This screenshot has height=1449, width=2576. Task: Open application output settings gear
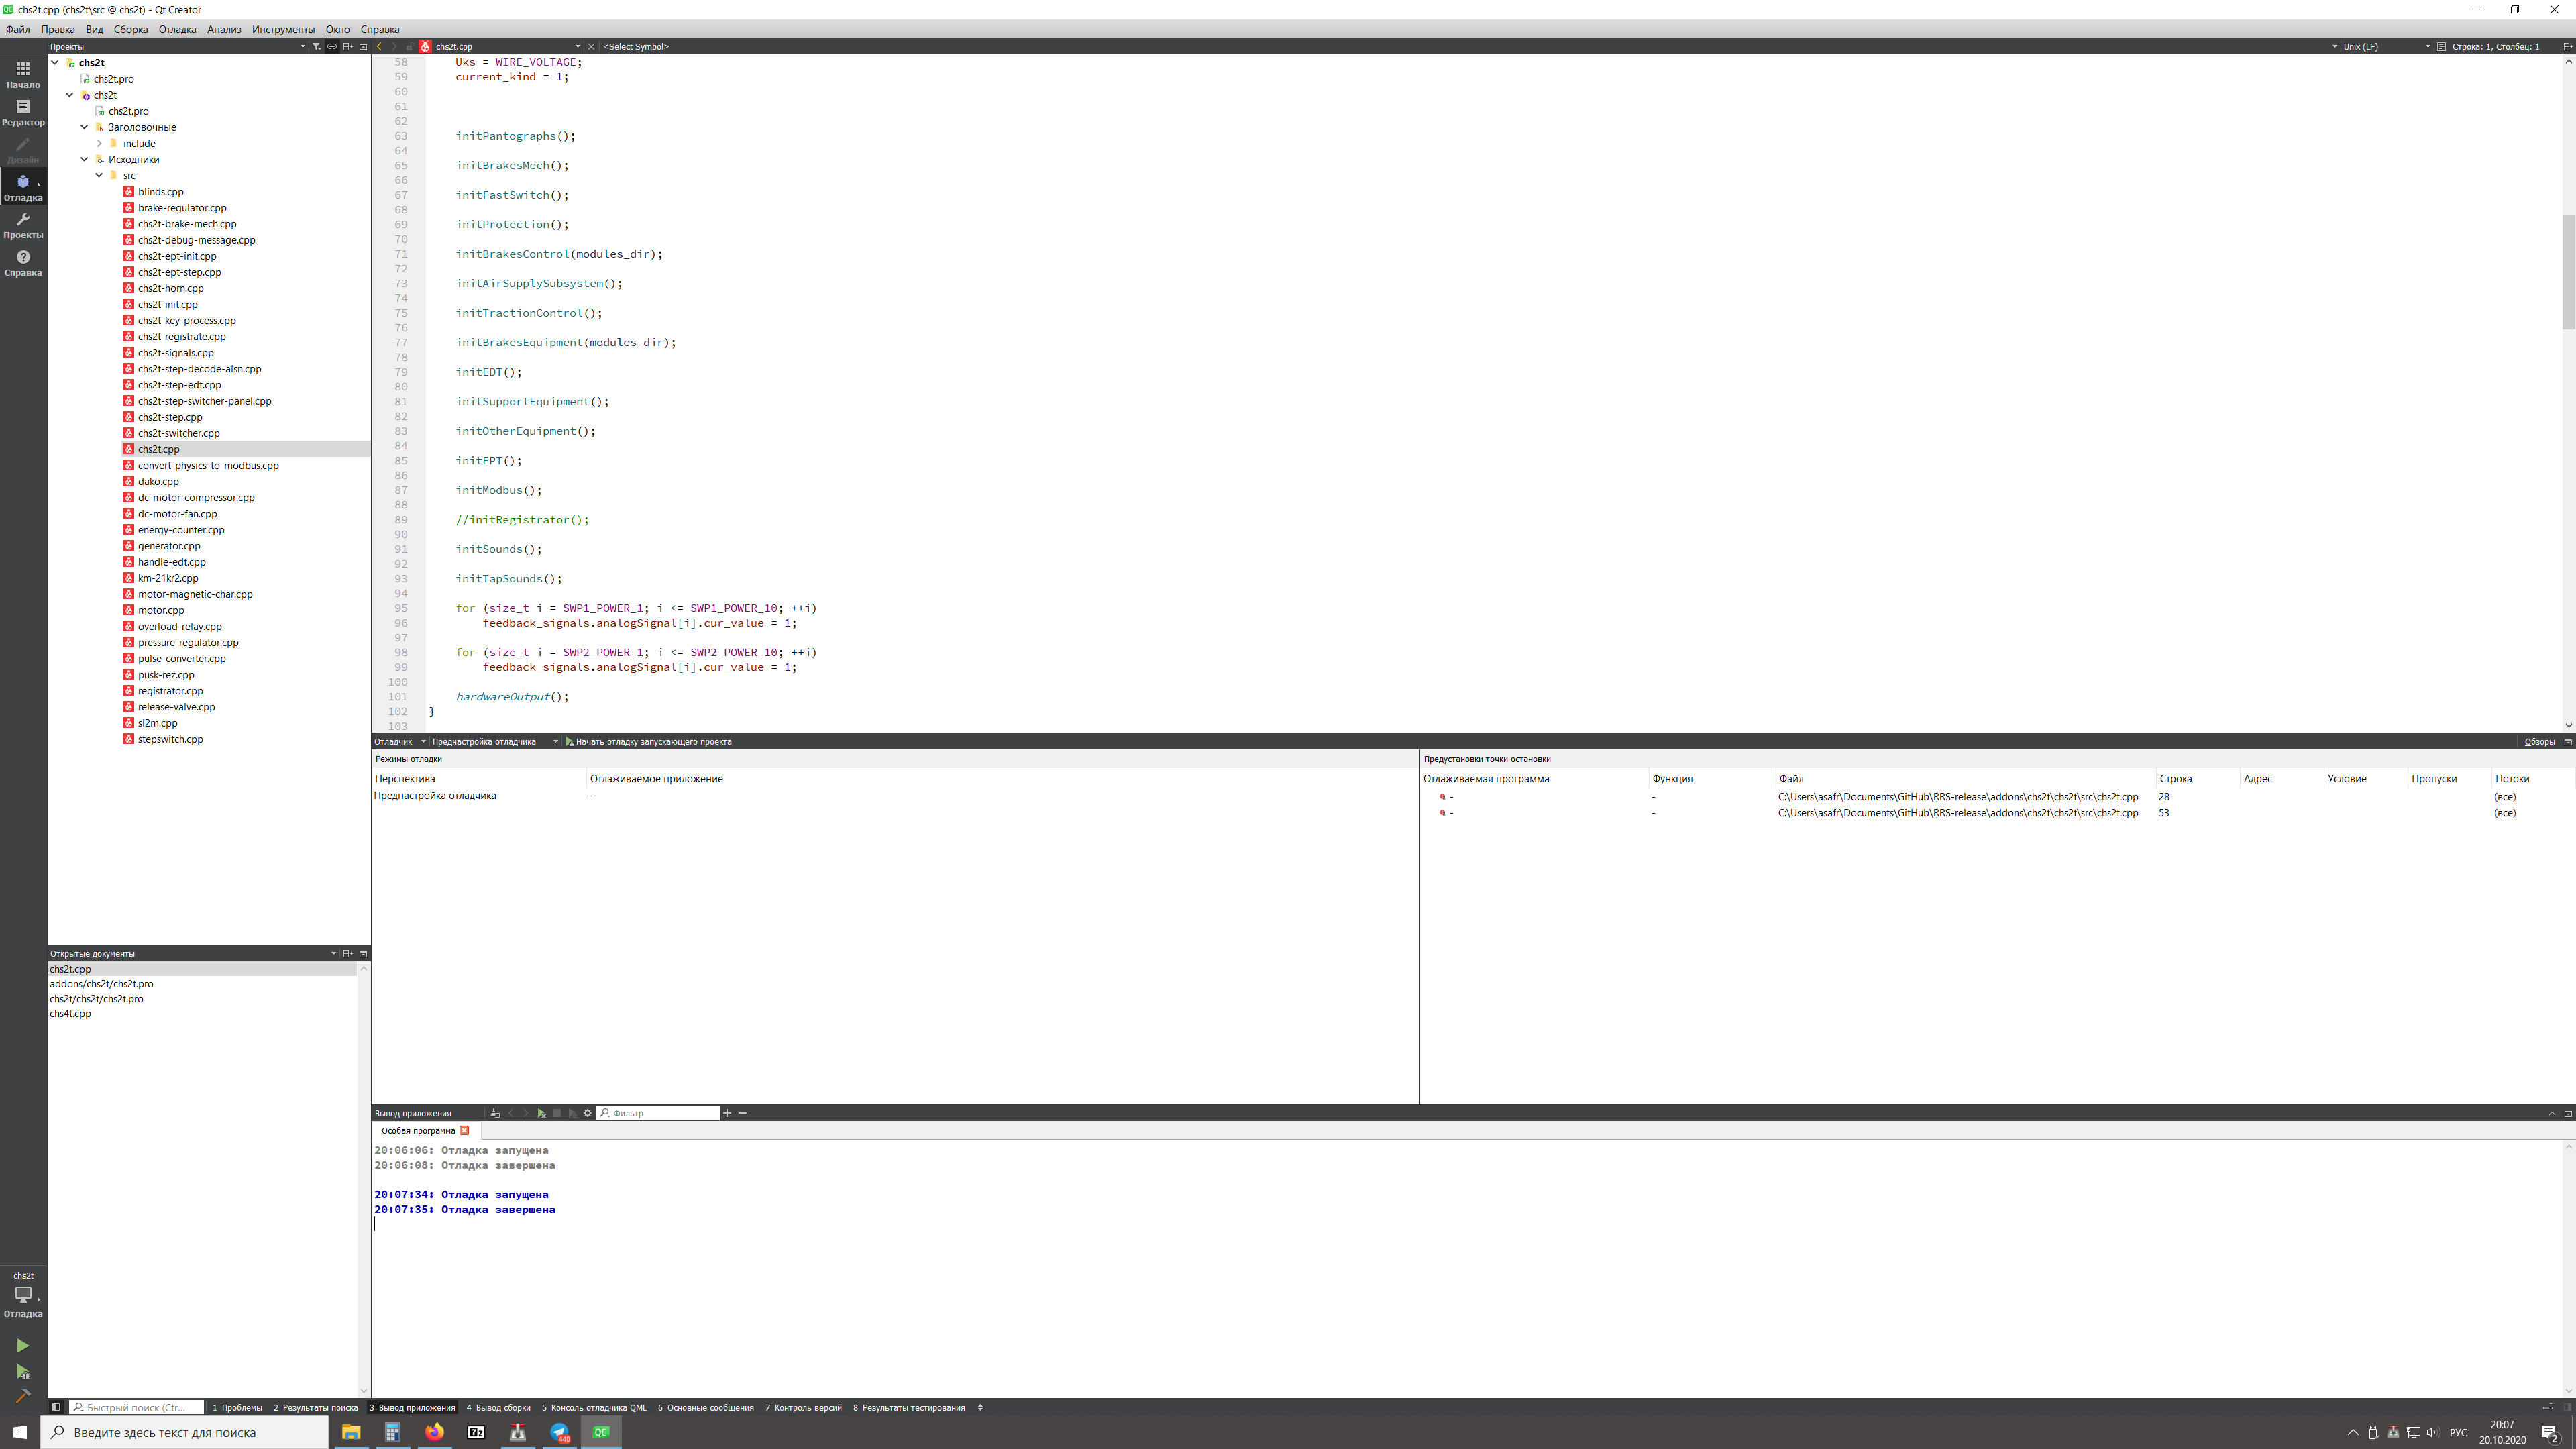coord(588,1113)
